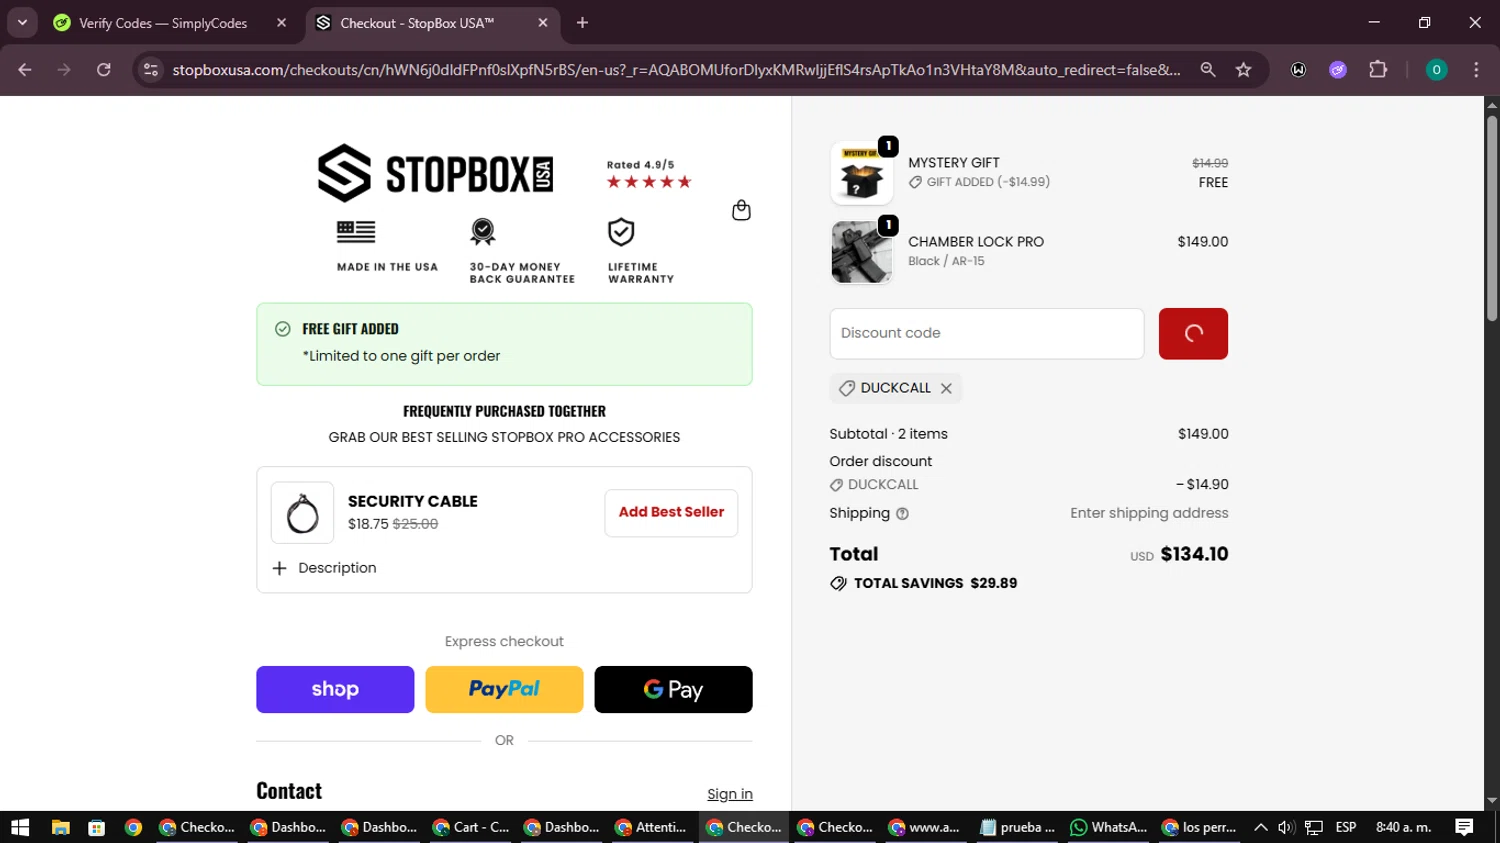The height and width of the screenshot is (843, 1500).
Task: Open the purple extension icon
Action: (1338, 70)
